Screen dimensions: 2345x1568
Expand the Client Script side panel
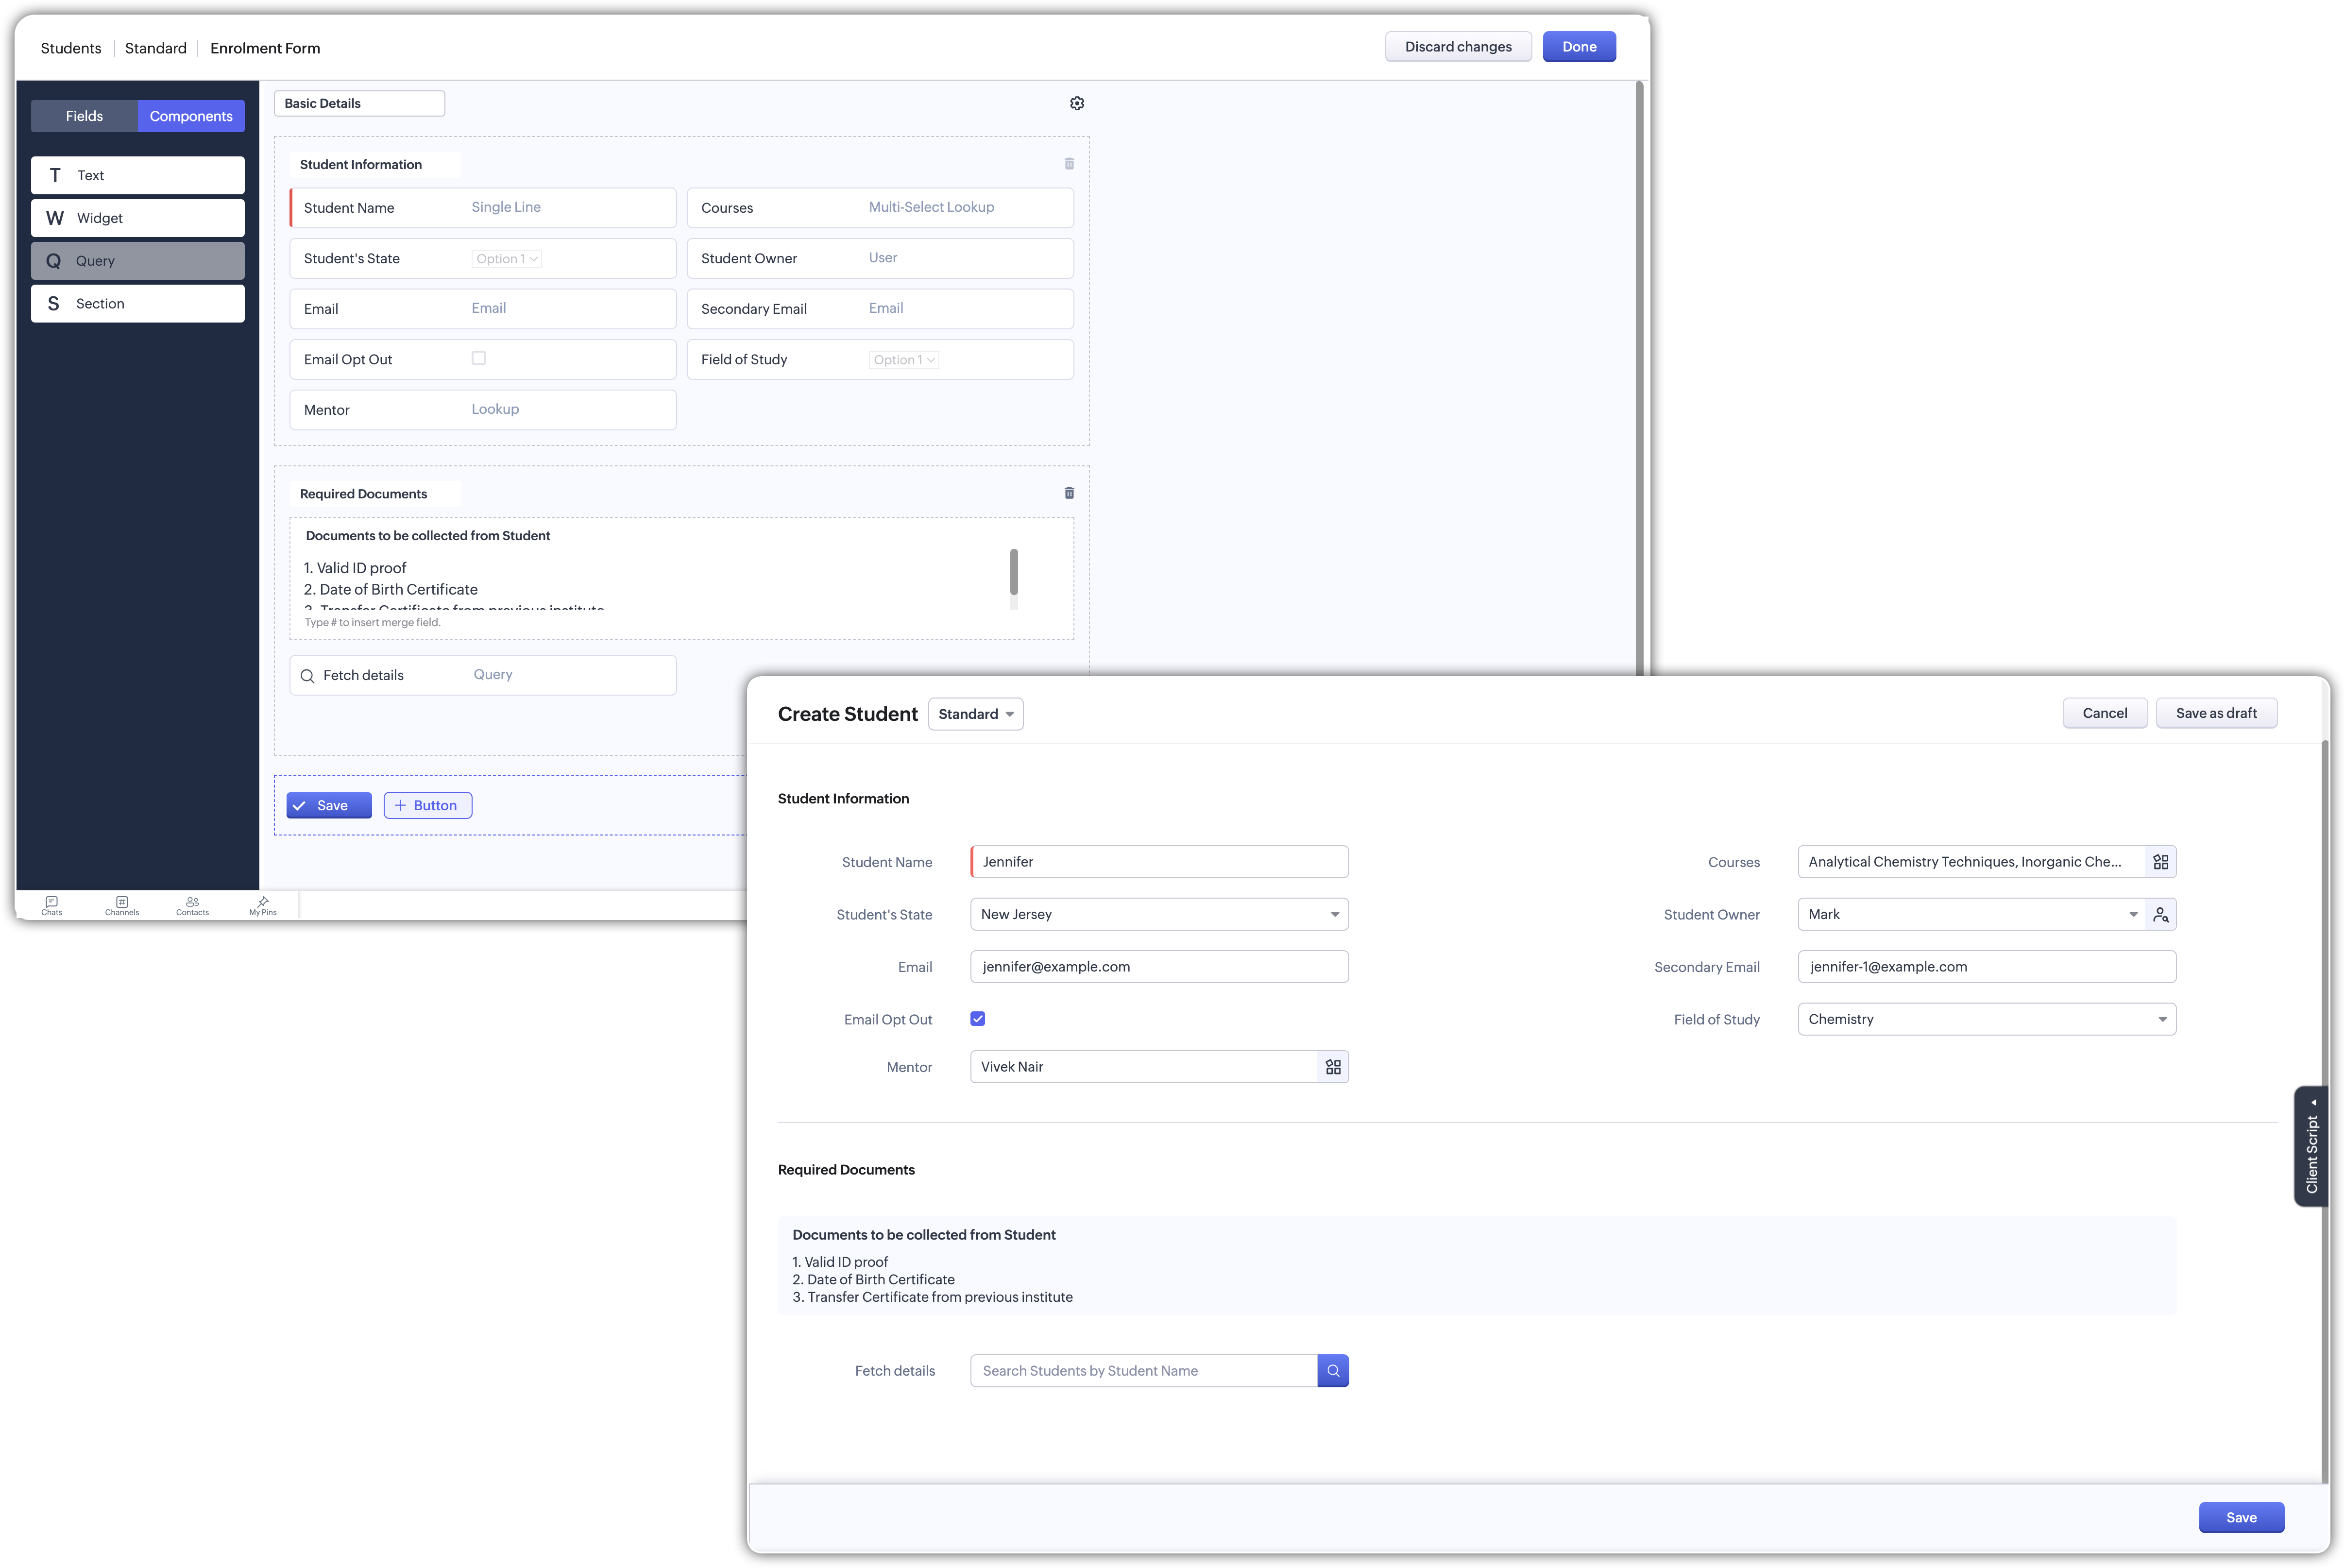pos(2311,1147)
